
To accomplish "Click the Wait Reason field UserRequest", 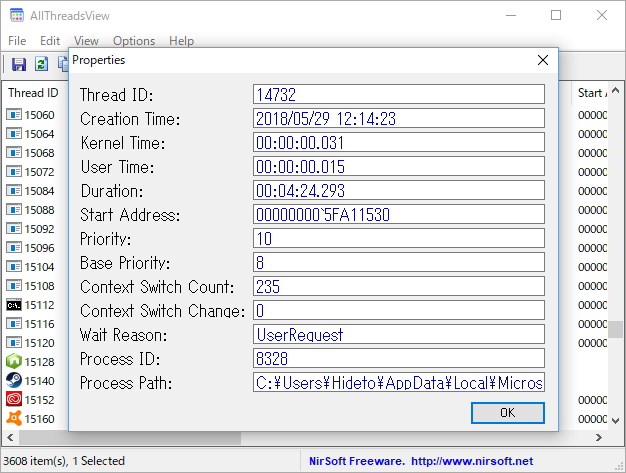I will click(x=399, y=334).
